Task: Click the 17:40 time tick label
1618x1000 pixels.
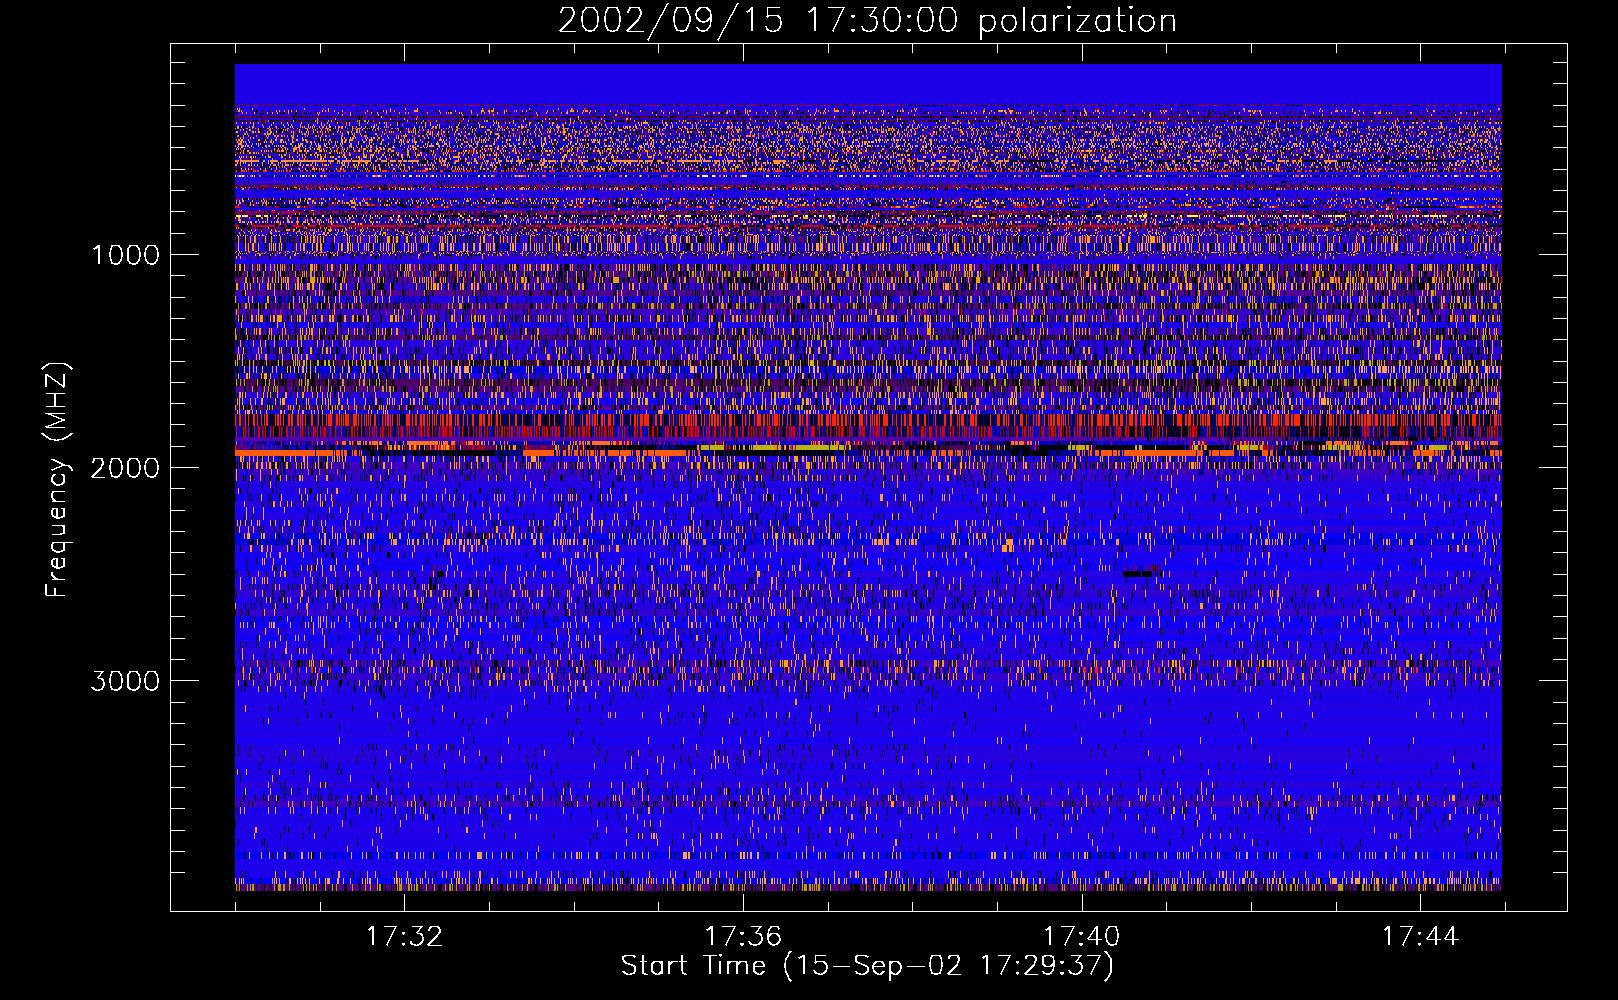Action: pos(1082,937)
